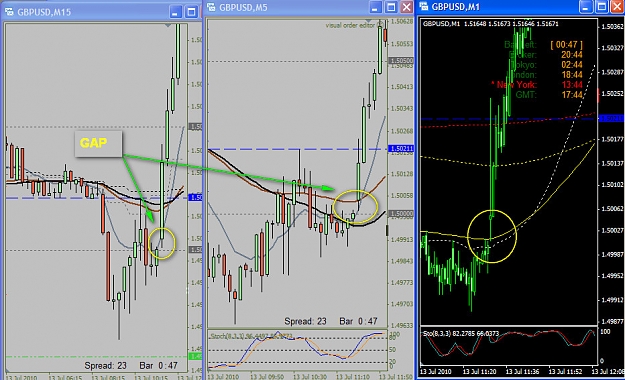Click 13 Jul 09:50 on M5 time axis
The width and height of the screenshot is (625, 380).
[267, 377]
